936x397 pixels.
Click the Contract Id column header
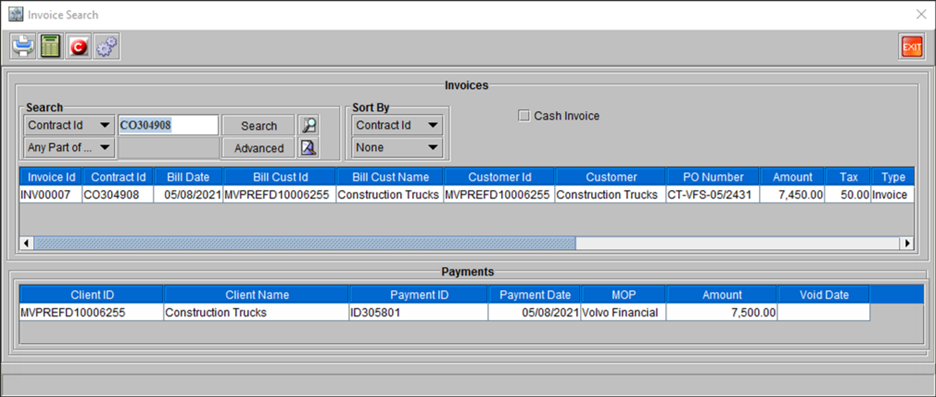coord(118,177)
